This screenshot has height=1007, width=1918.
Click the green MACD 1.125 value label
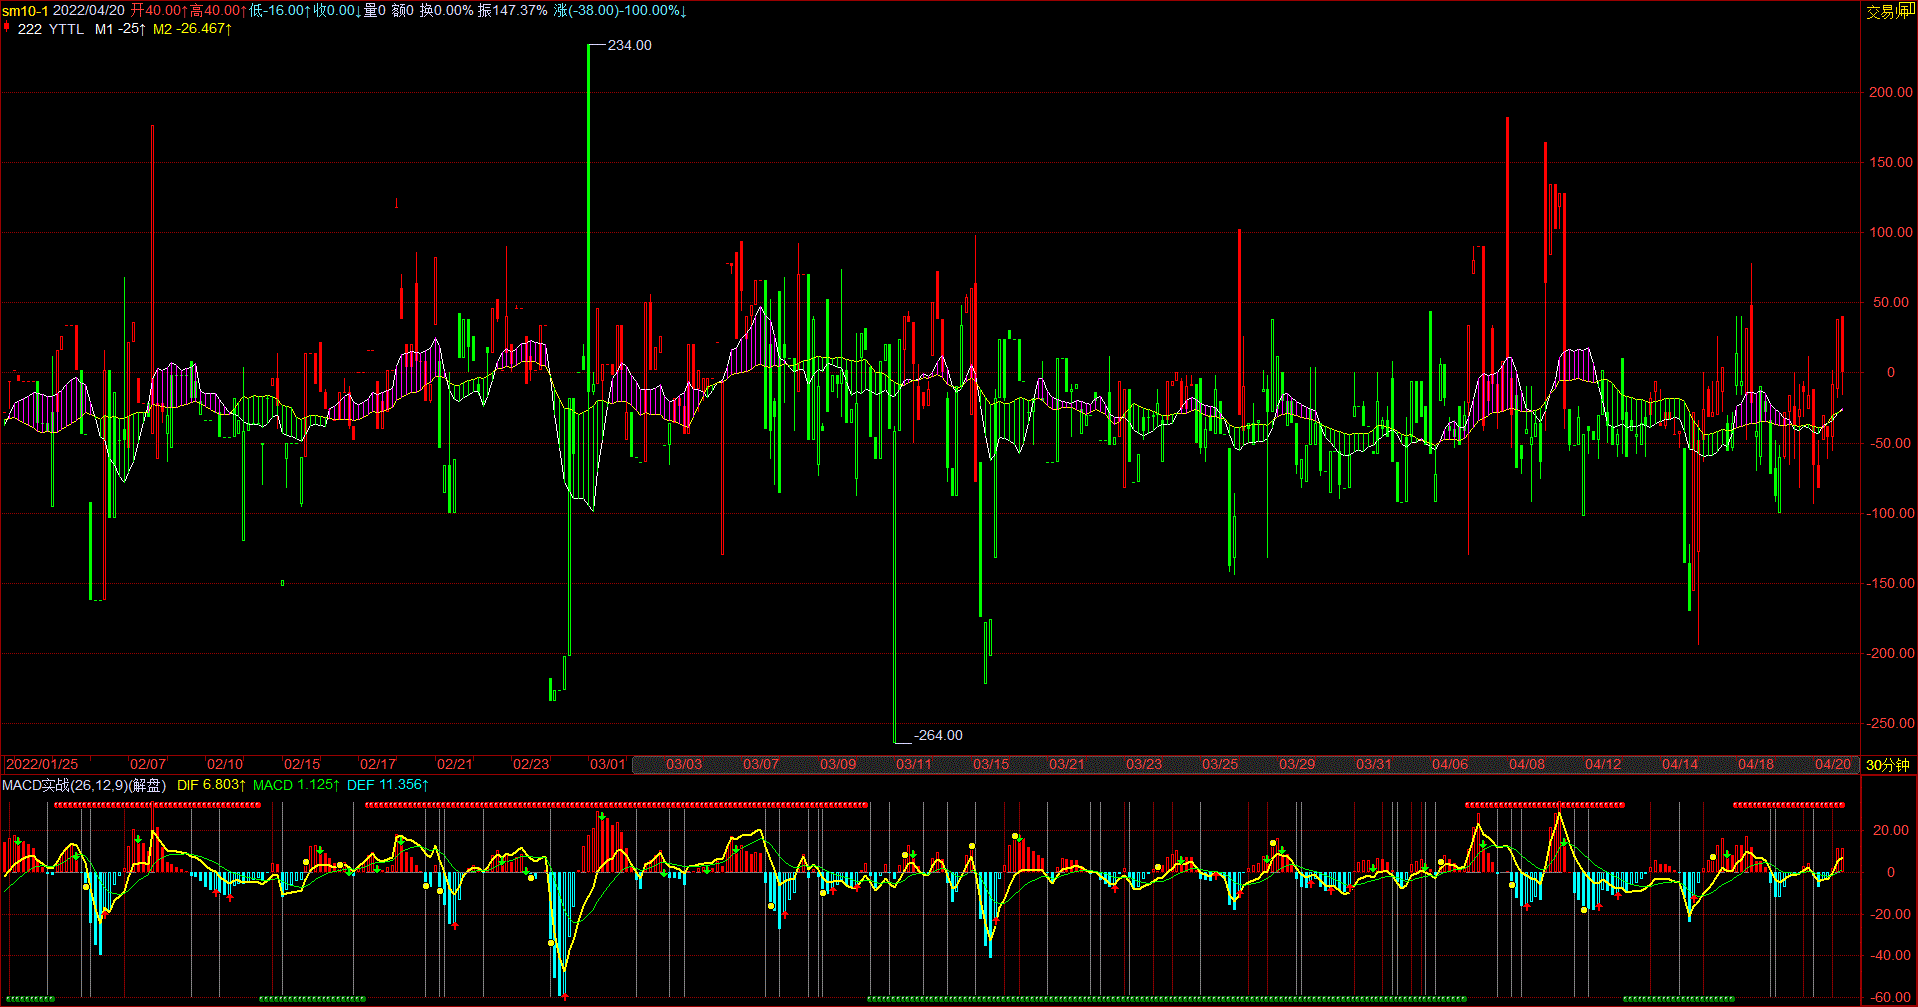tap(296, 785)
